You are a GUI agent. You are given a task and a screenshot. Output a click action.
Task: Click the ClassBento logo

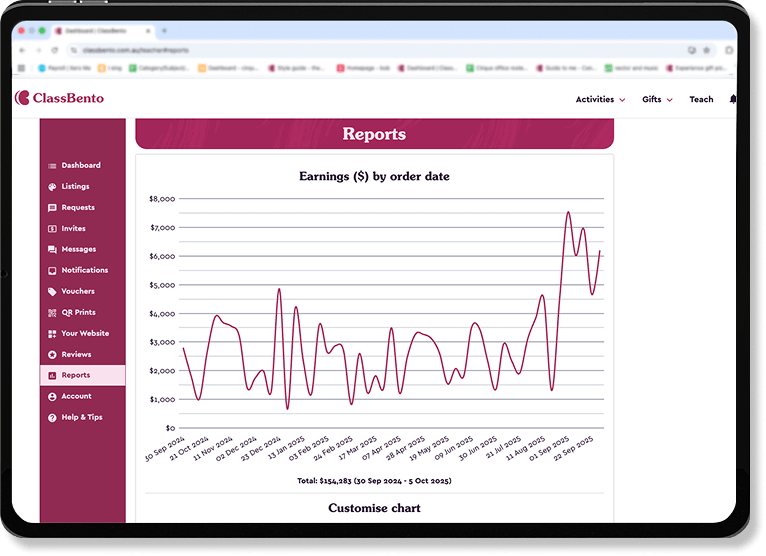pyautogui.click(x=59, y=98)
